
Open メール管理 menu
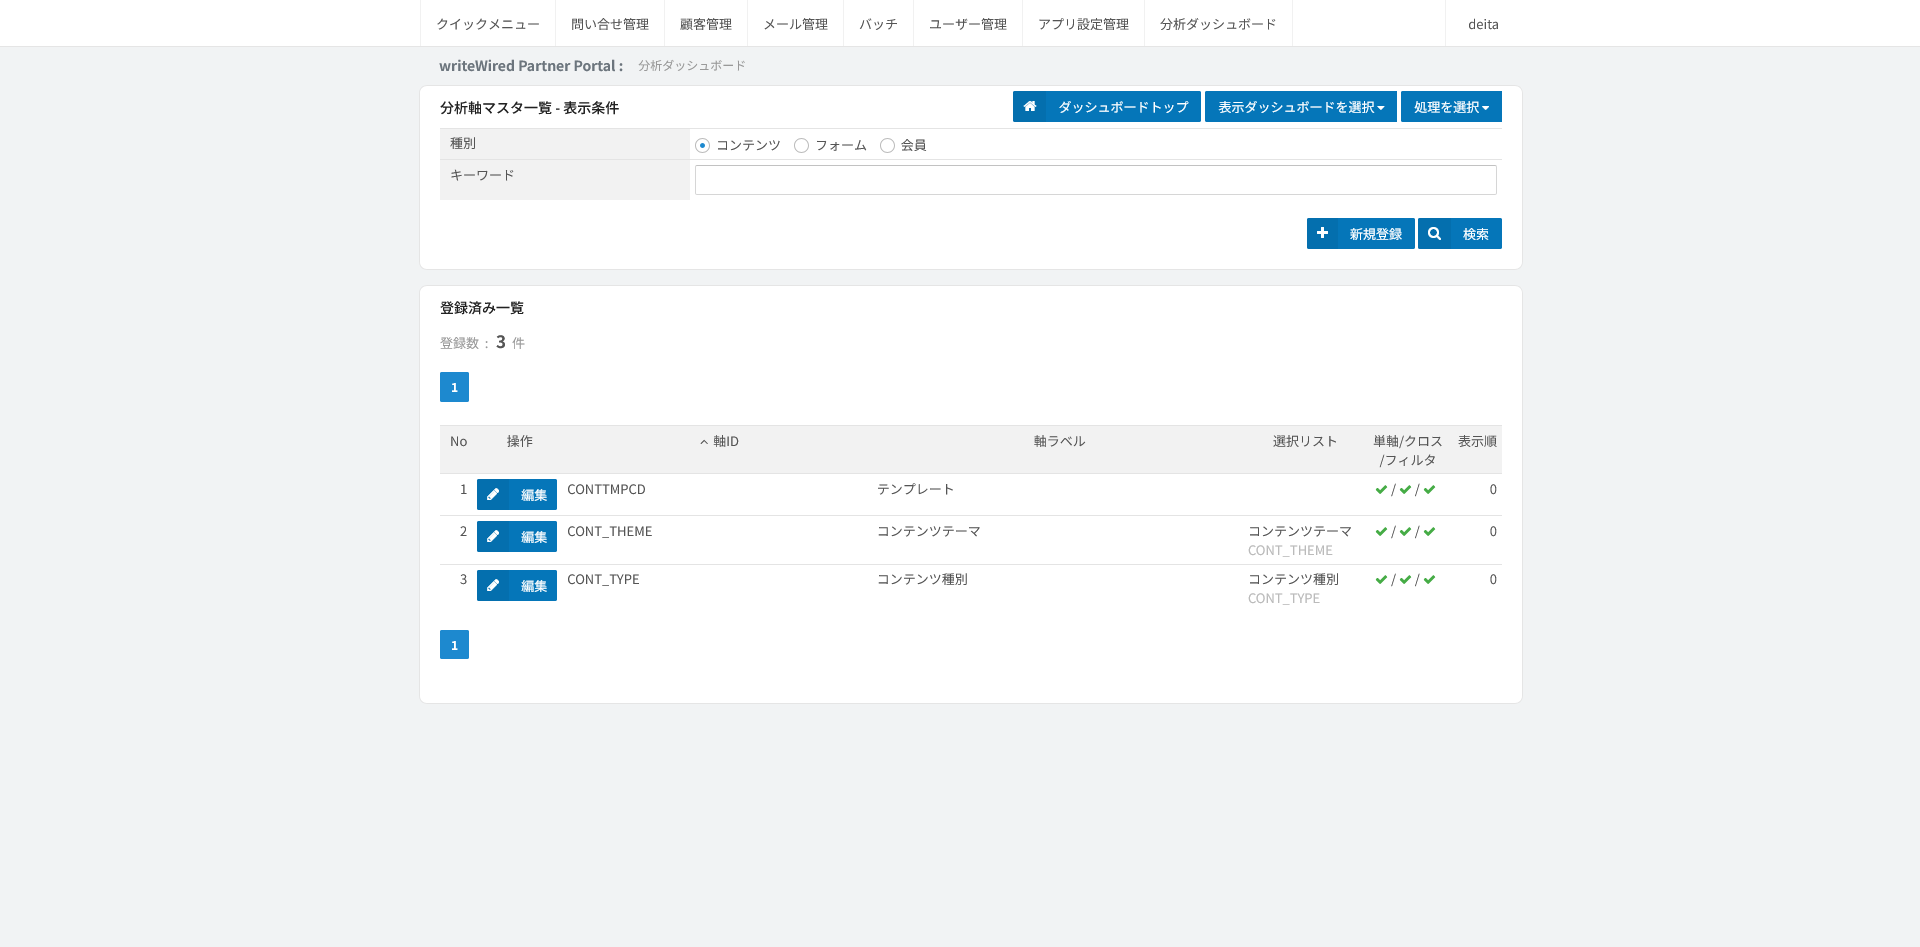(796, 24)
